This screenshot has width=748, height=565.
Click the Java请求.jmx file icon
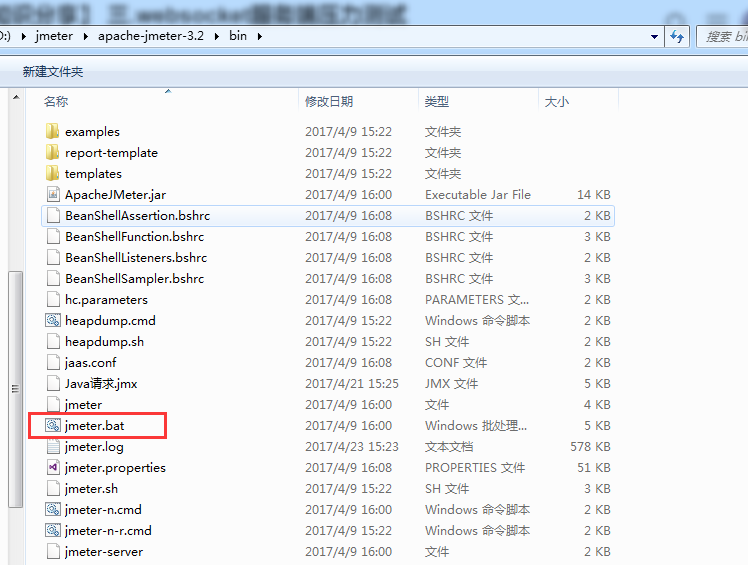[53, 383]
